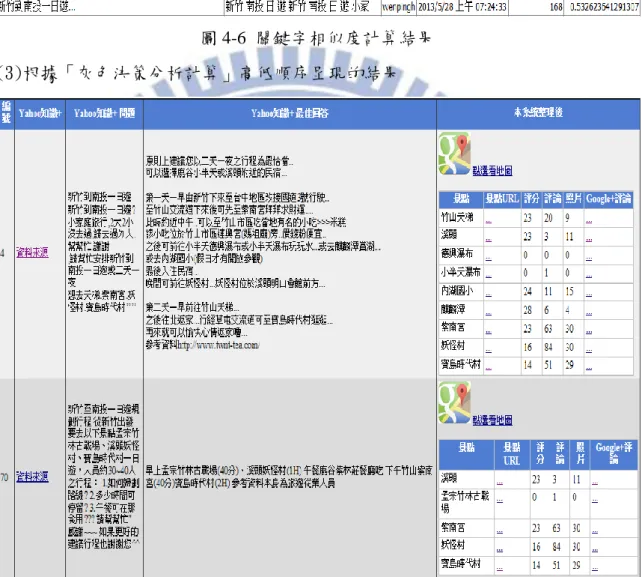Open 景點URL link for 麒麟潭
The width and height of the screenshot is (642, 577).
(x=488, y=314)
